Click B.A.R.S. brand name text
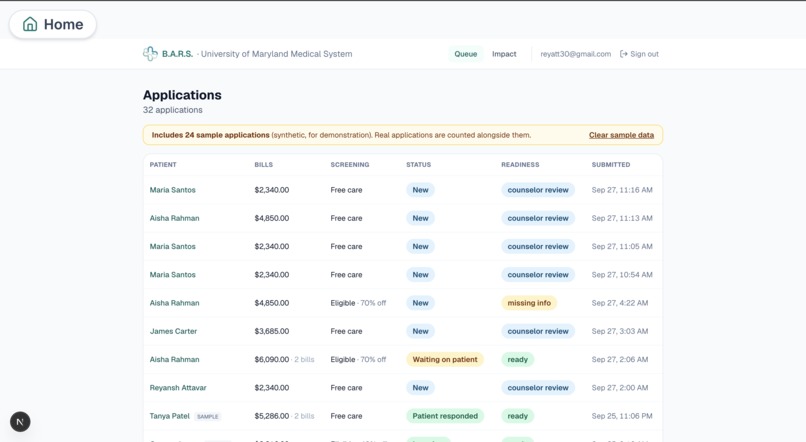Screen dimensions: 806x442 177,54
